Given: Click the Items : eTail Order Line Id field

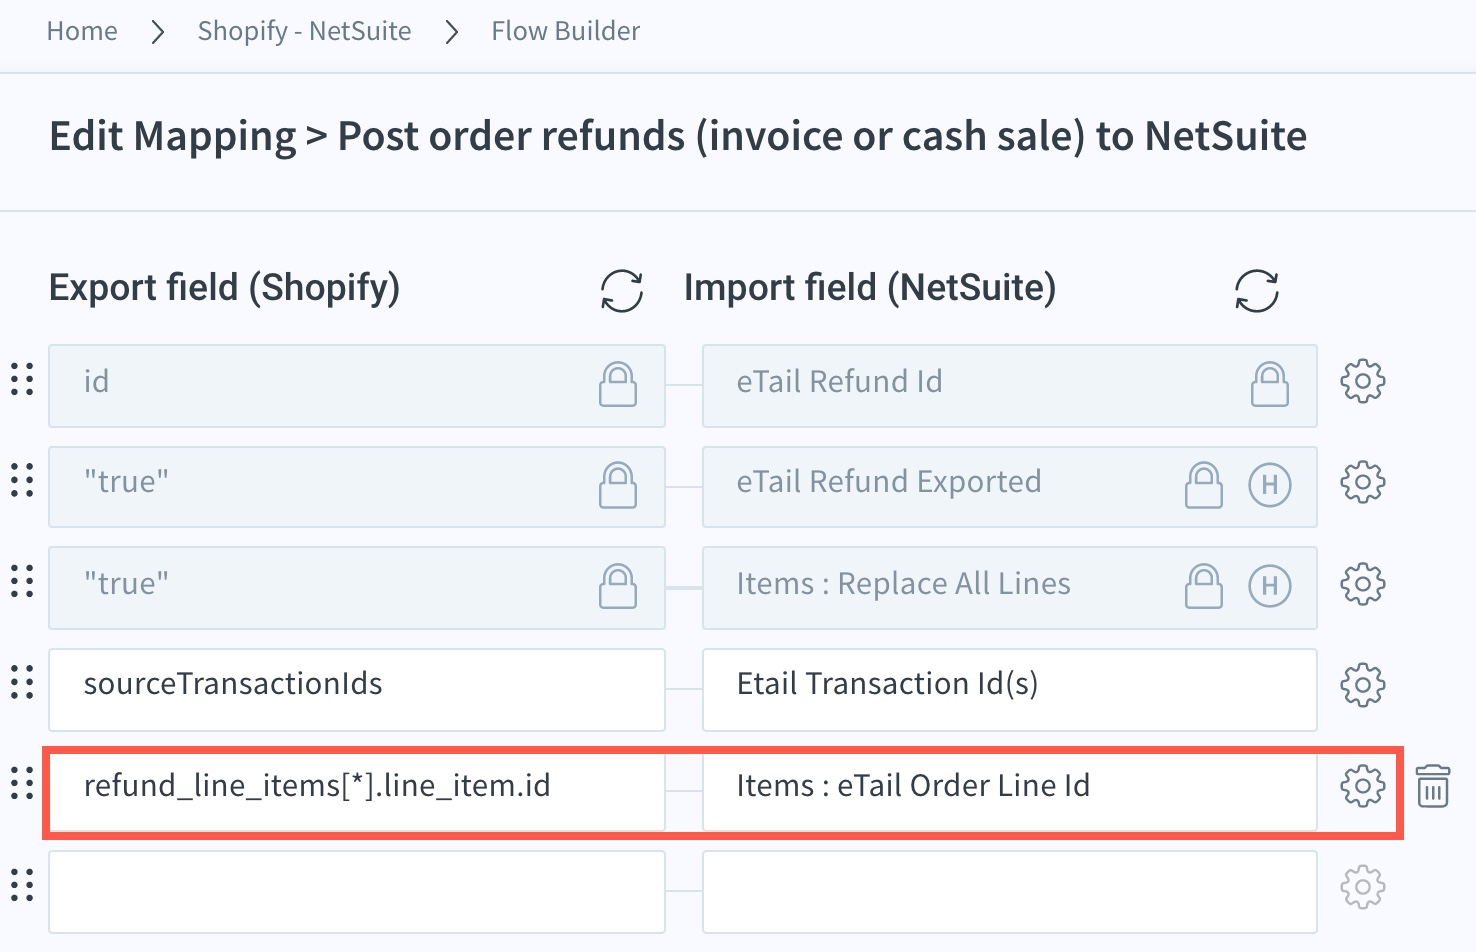Looking at the screenshot, I should click(1010, 790).
